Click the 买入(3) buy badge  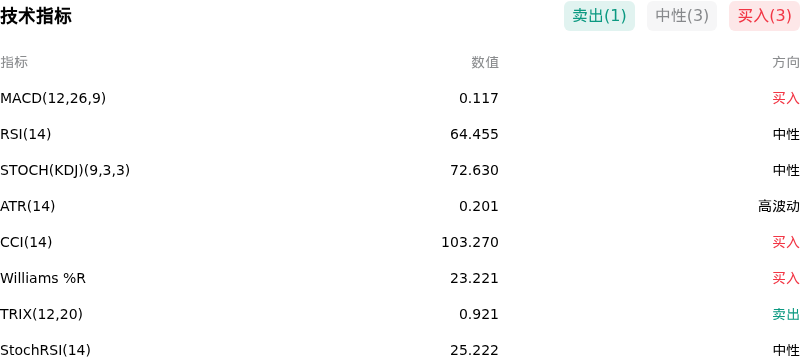[x=764, y=16]
